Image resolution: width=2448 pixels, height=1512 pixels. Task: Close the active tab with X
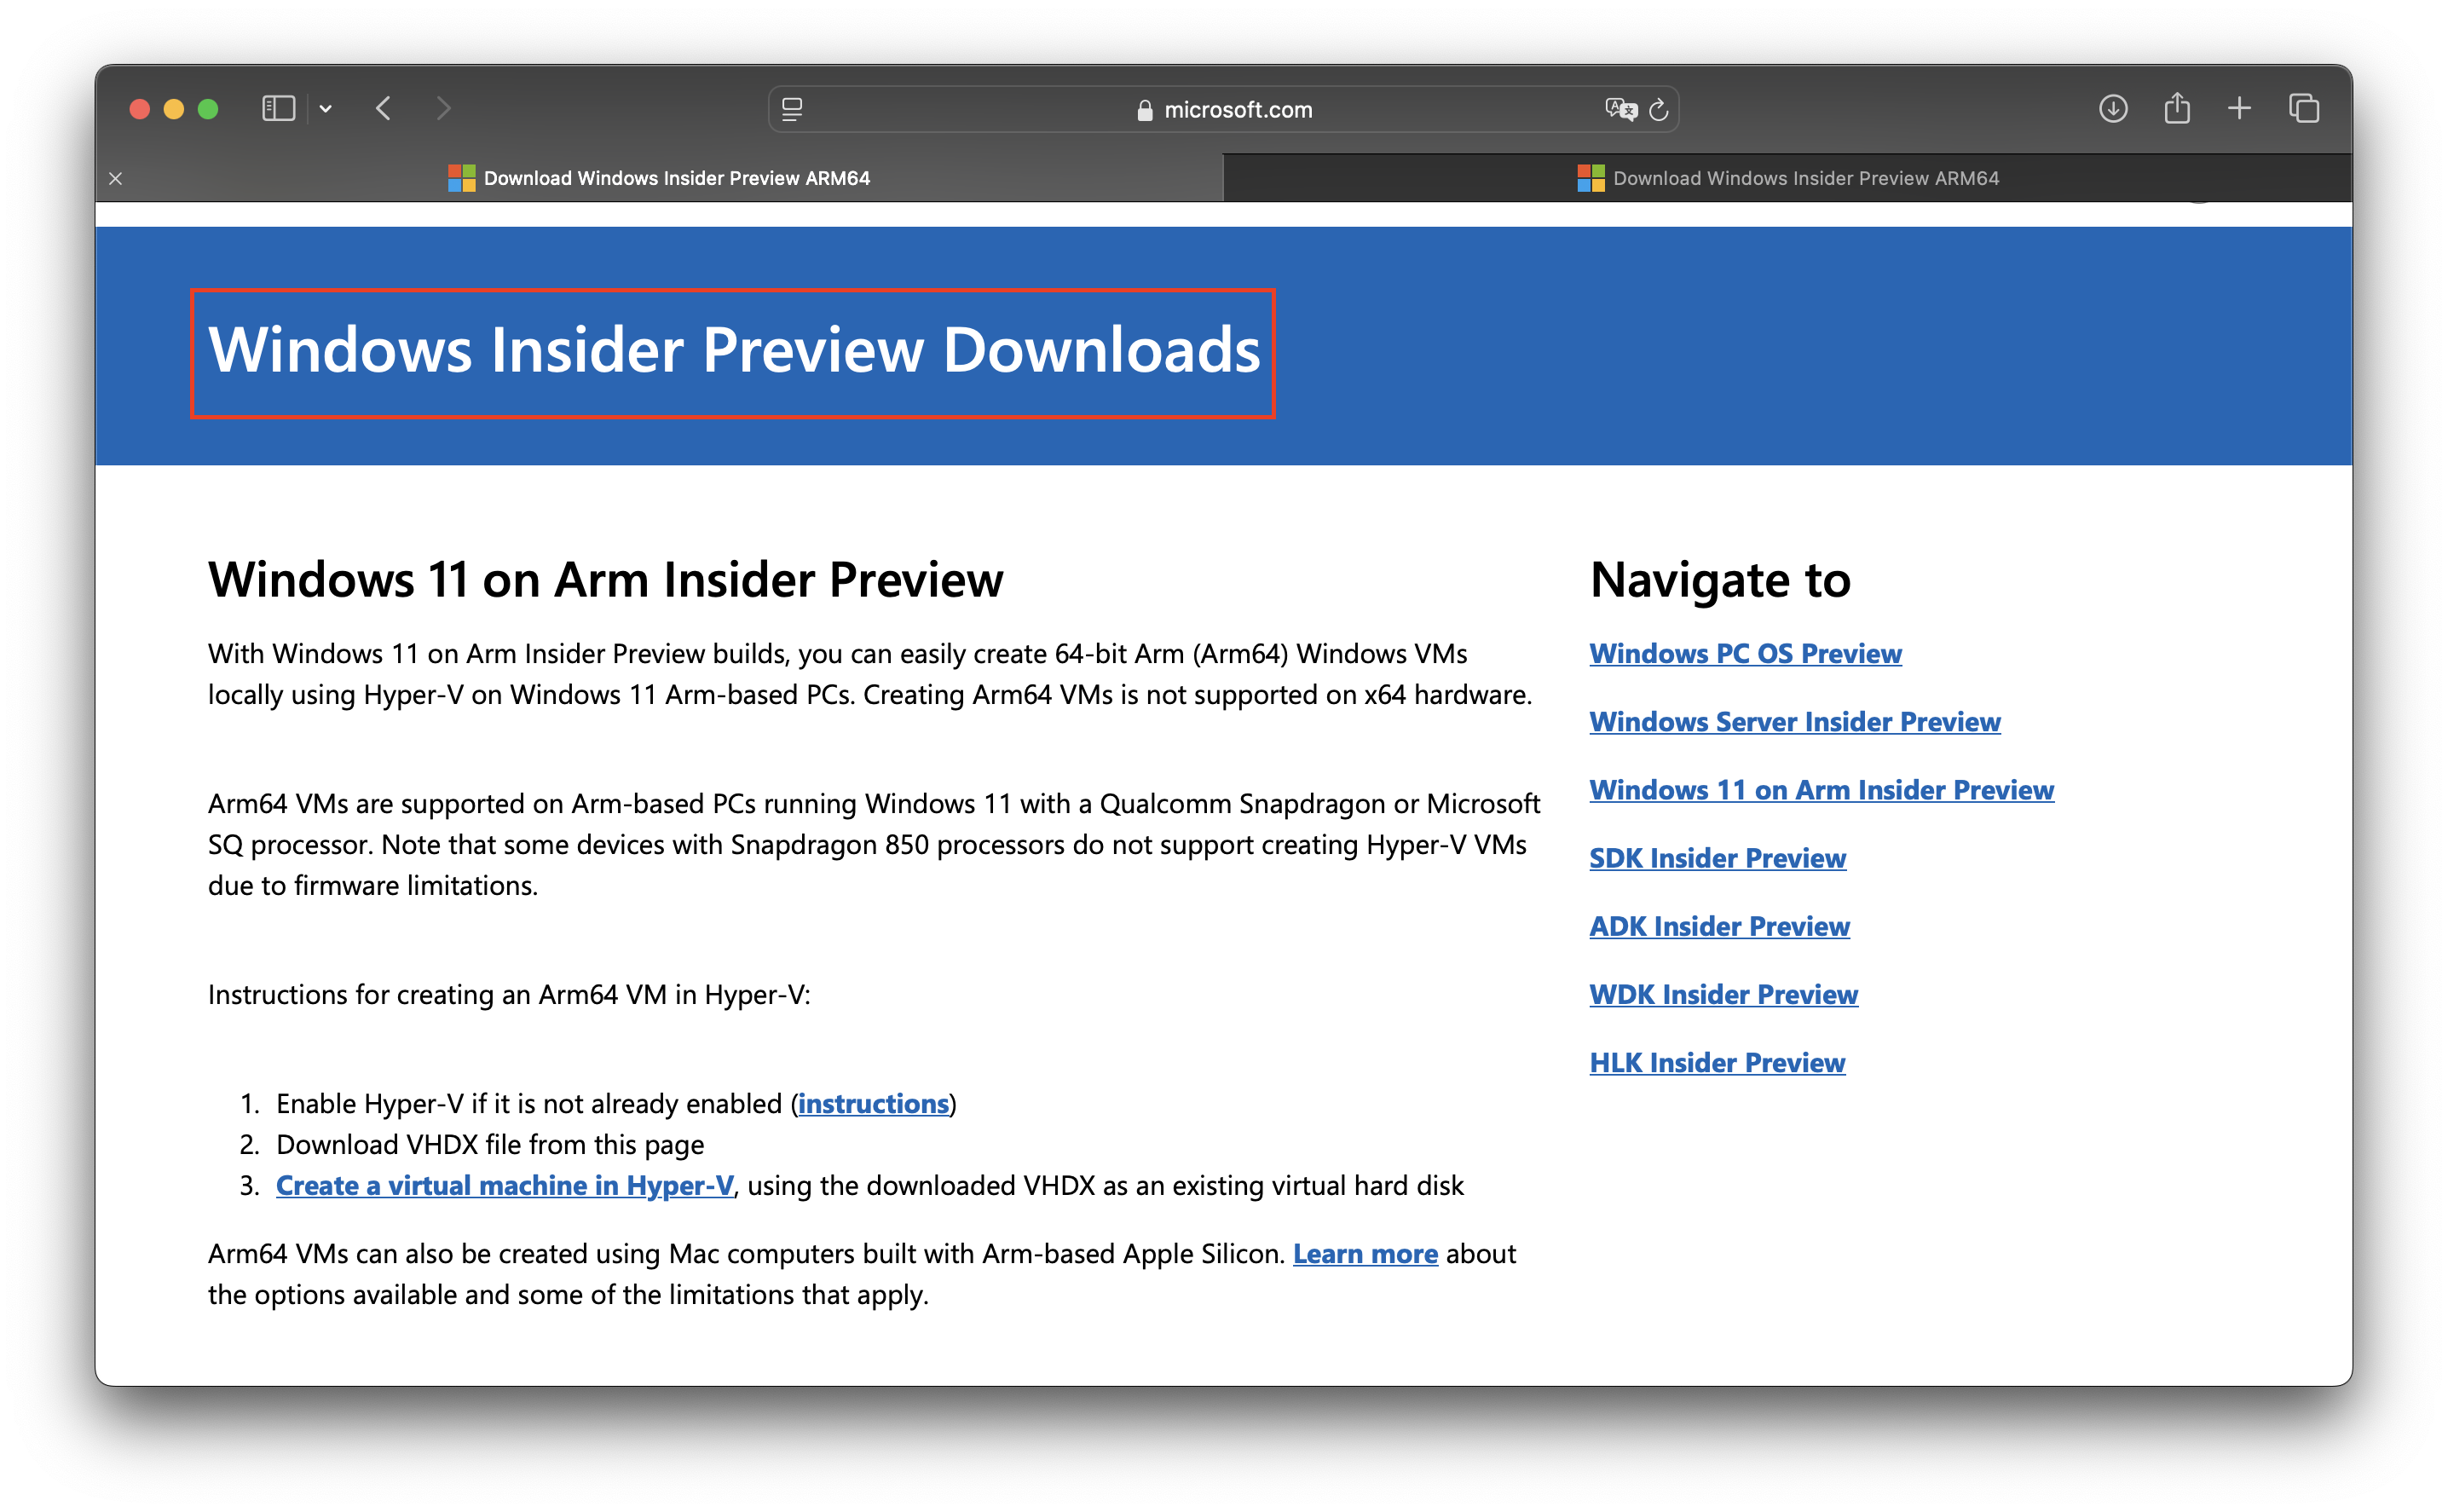pyautogui.click(x=116, y=178)
